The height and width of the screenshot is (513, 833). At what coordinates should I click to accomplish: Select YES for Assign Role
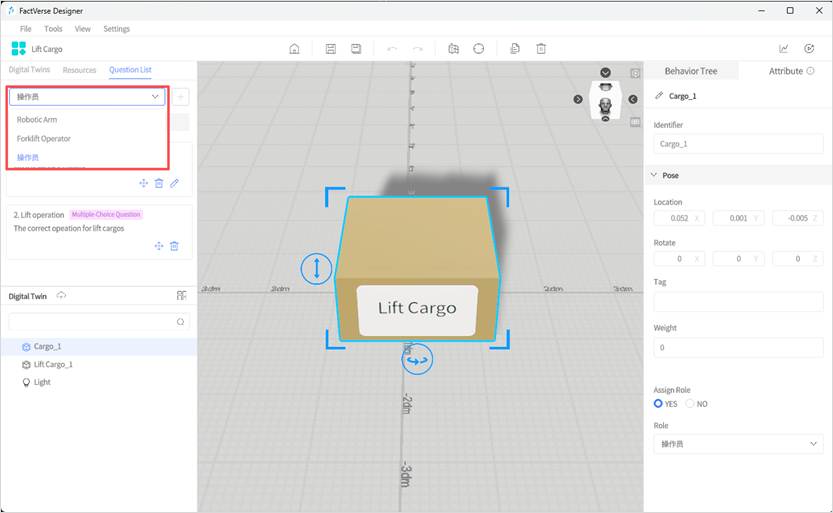[659, 404]
